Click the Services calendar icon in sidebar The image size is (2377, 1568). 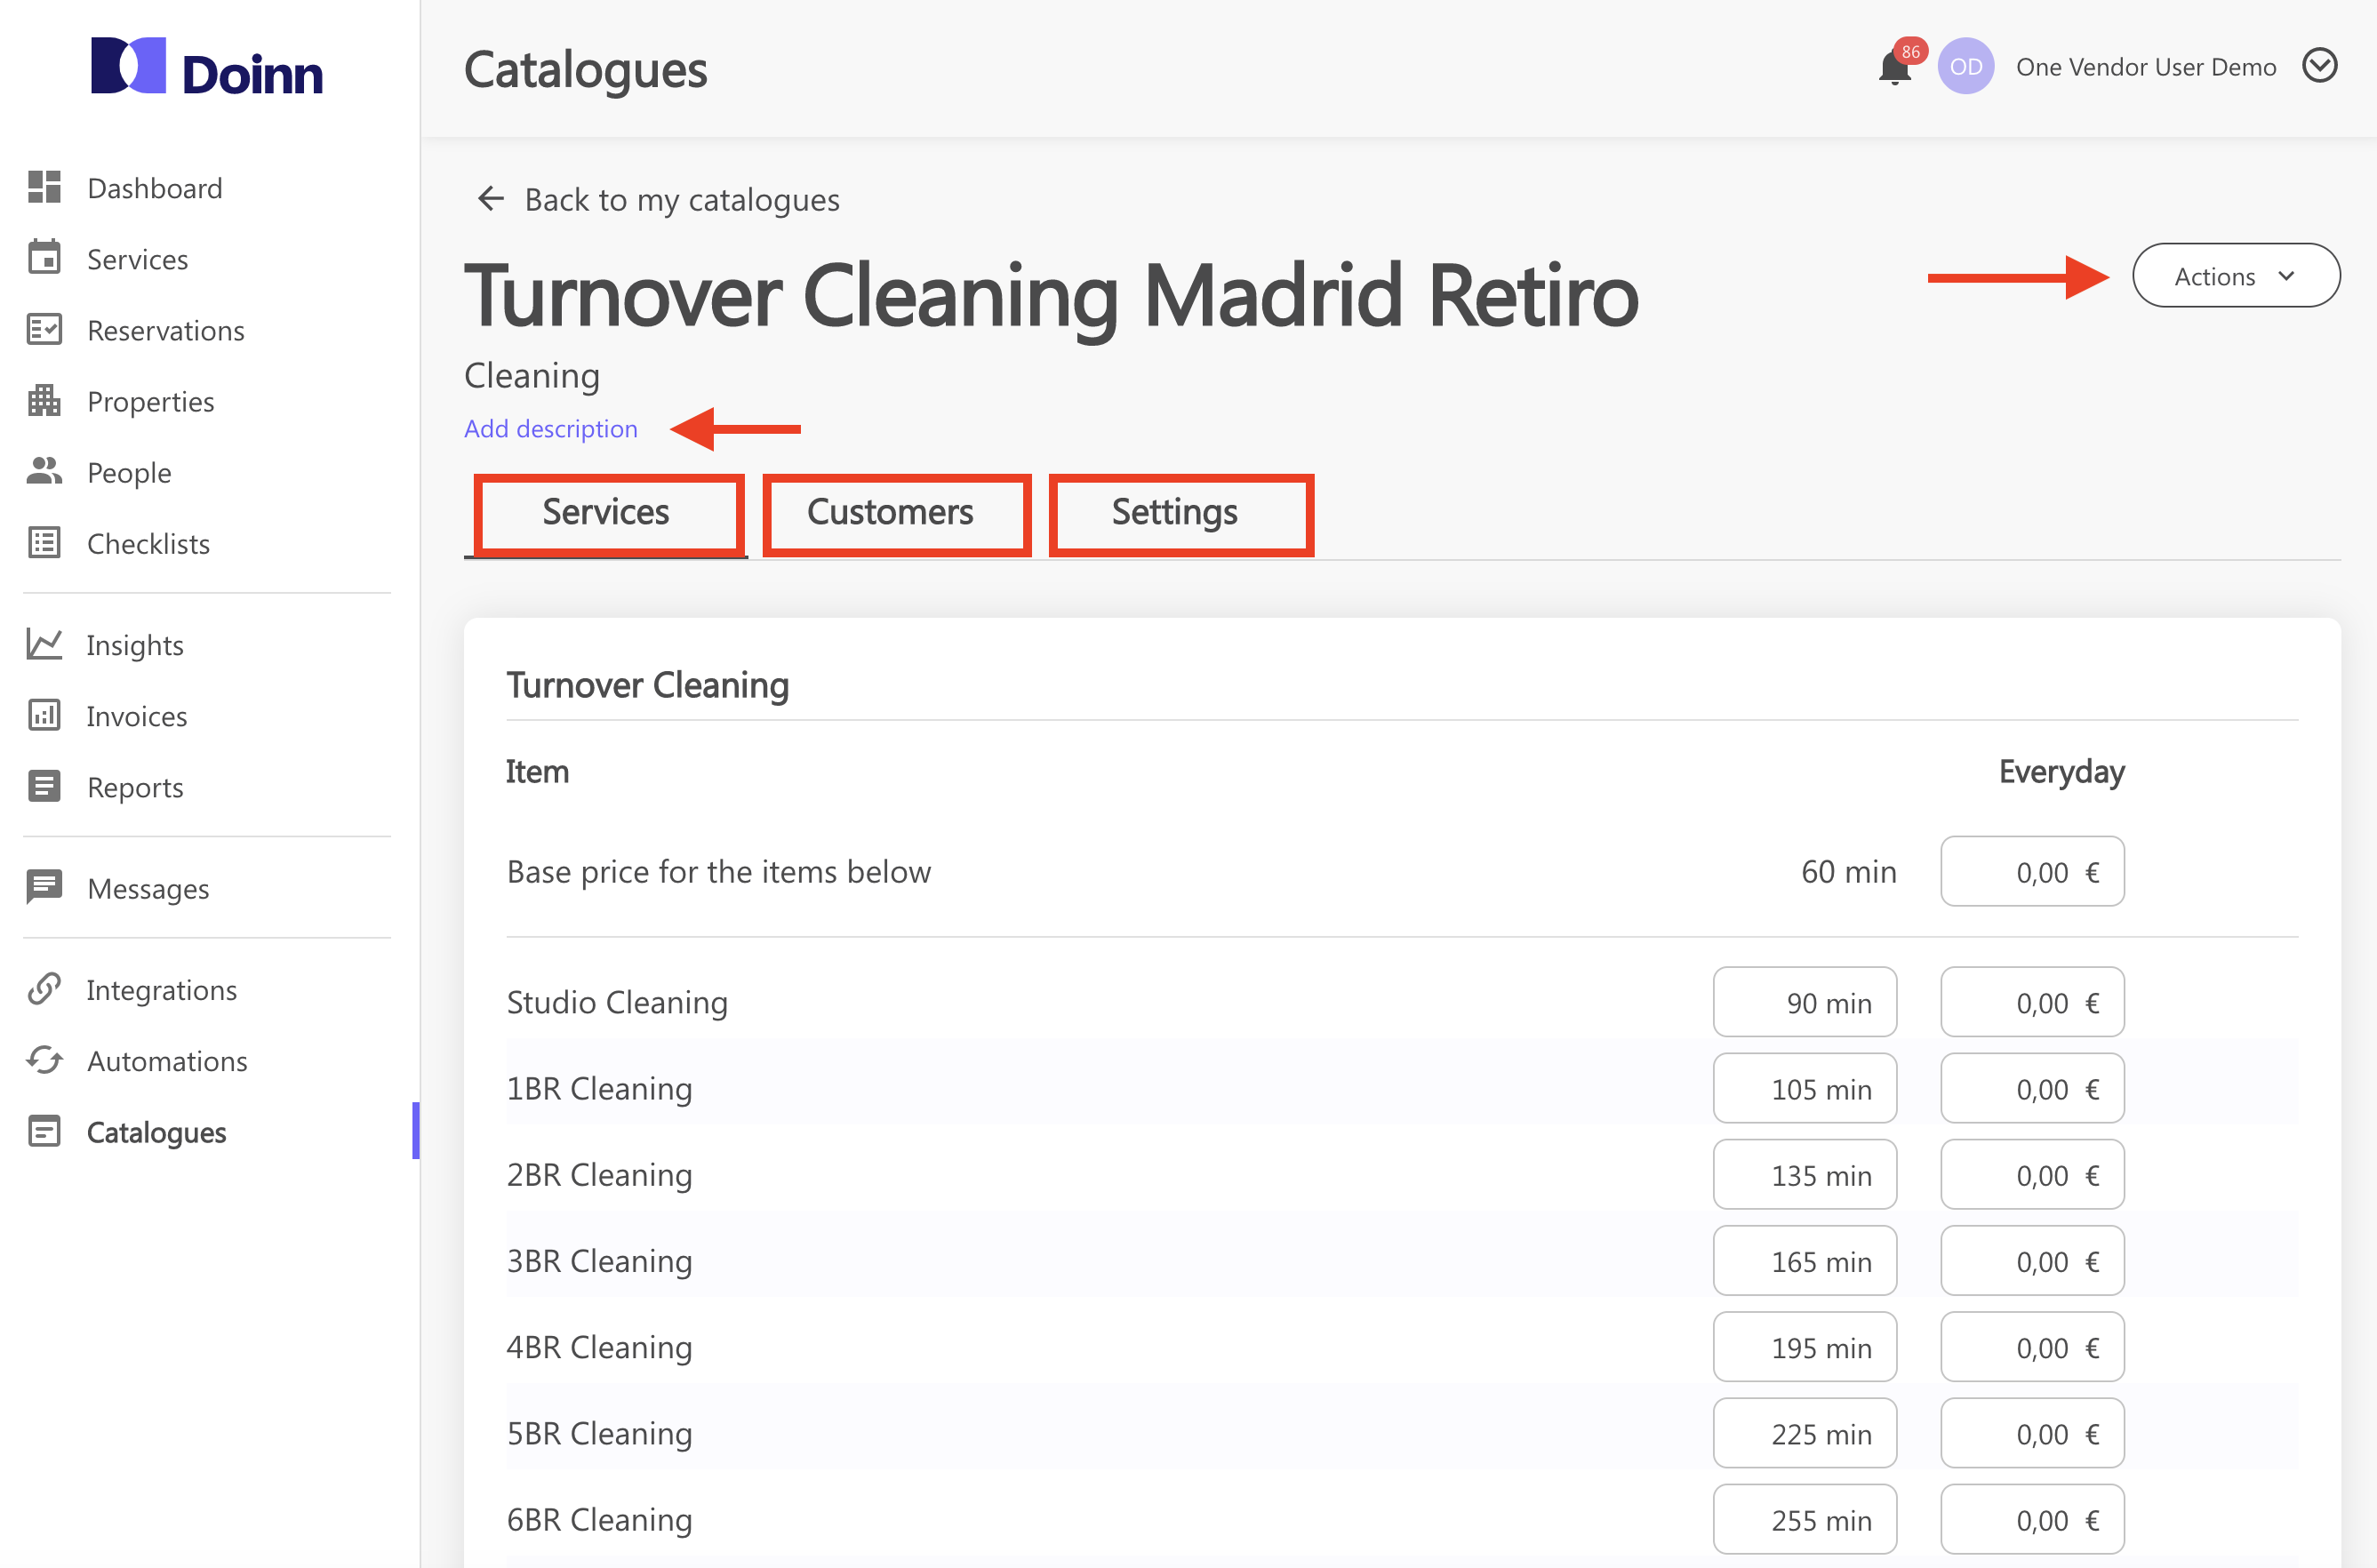[44, 258]
